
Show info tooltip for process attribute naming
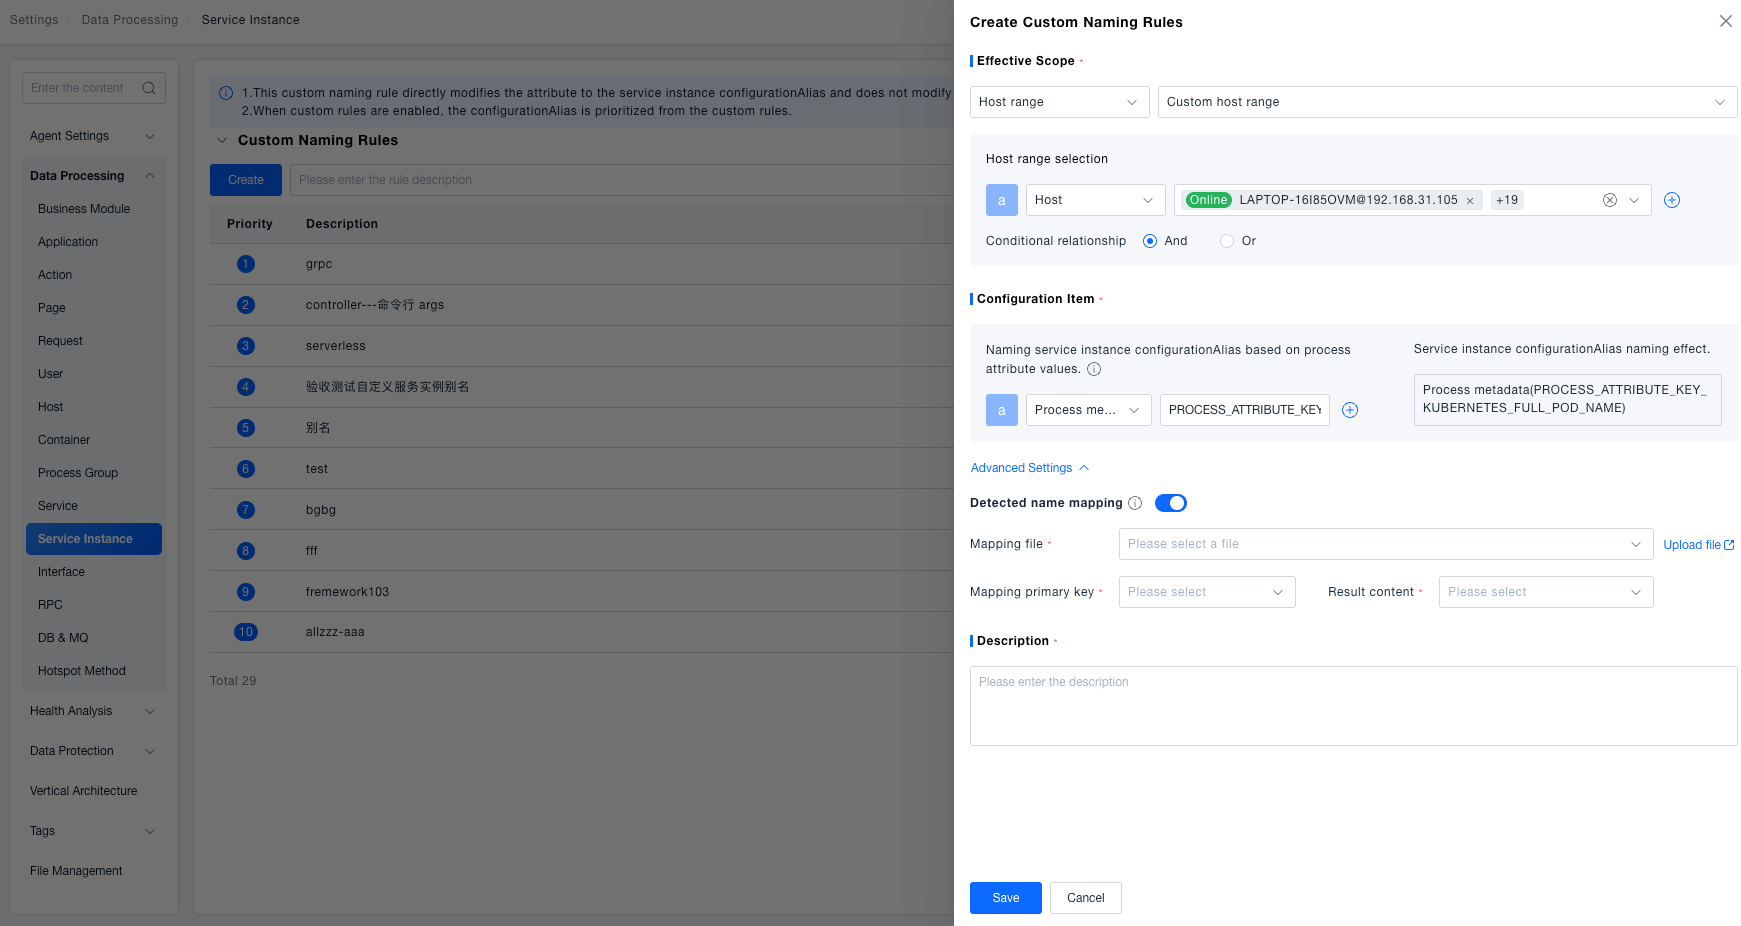tap(1094, 369)
